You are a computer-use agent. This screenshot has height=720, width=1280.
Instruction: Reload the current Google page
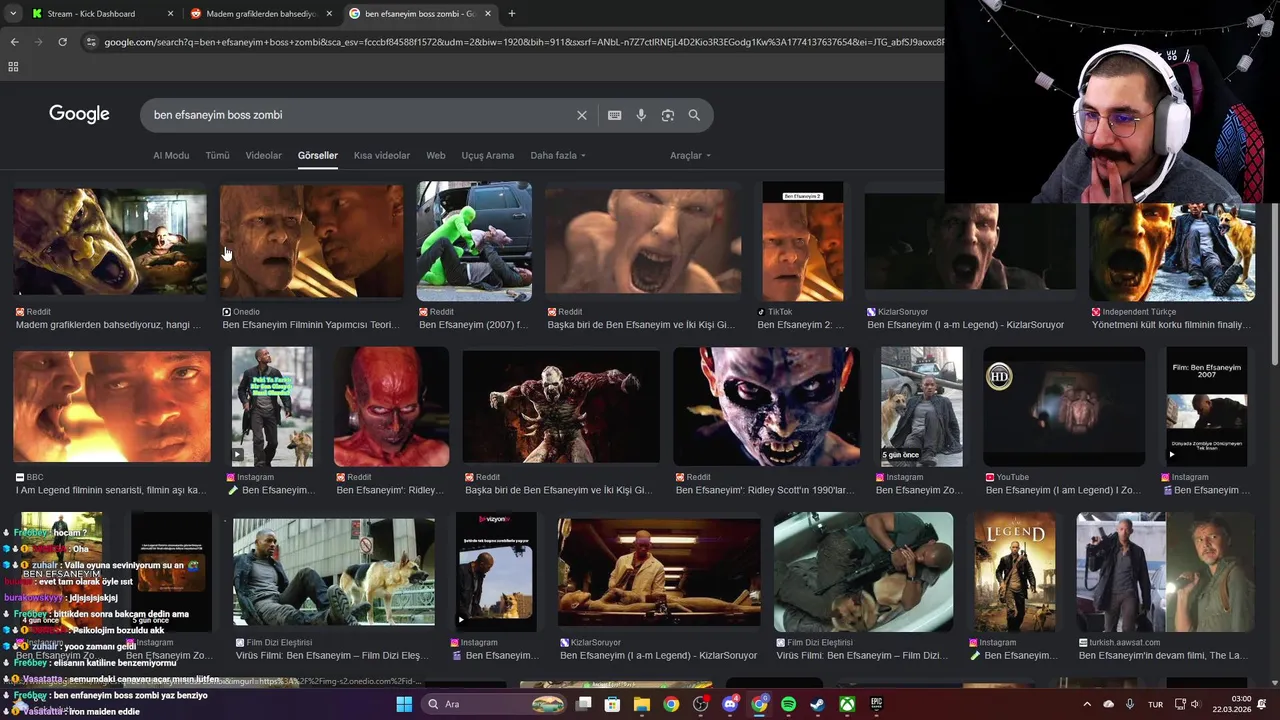coord(62,42)
